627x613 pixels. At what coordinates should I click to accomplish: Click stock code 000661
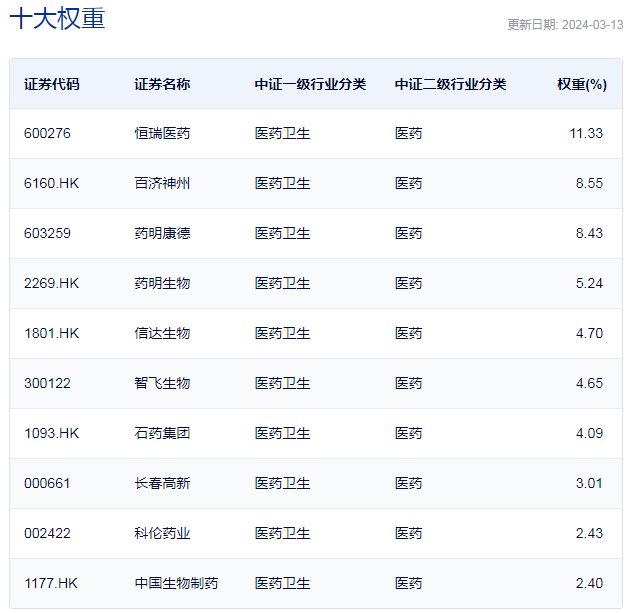[x=48, y=483]
